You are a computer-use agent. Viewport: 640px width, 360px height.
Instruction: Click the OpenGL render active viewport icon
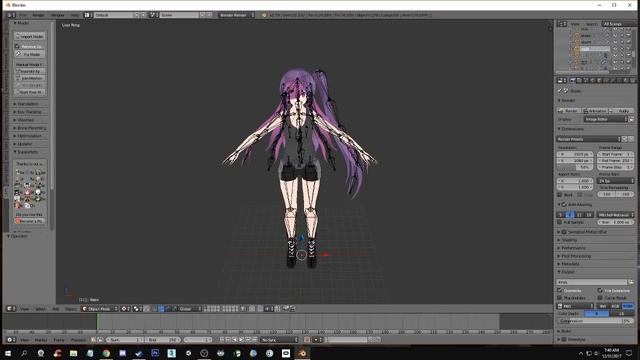pos(287,309)
